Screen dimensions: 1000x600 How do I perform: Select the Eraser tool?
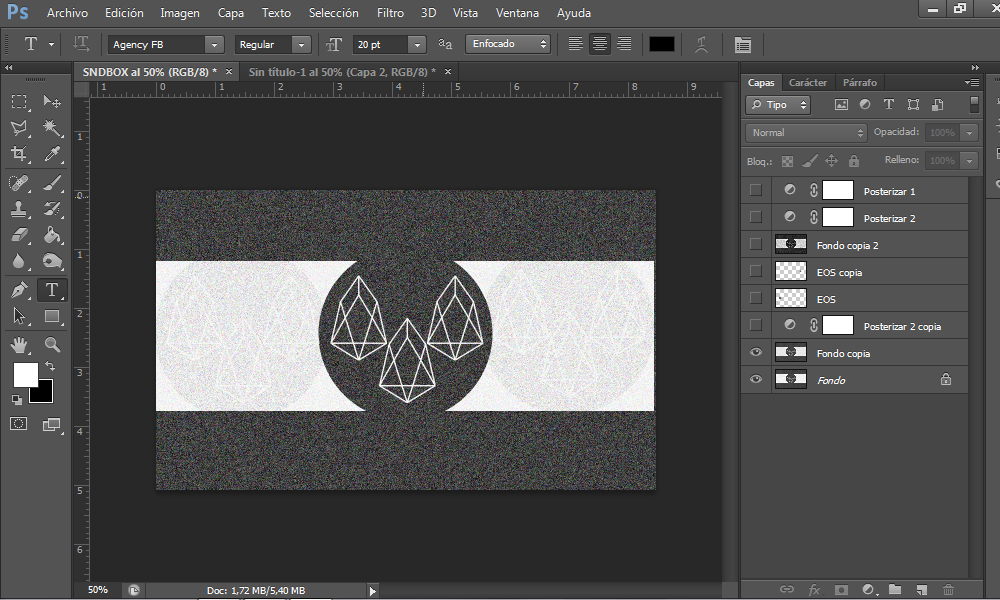tap(19, 235)
